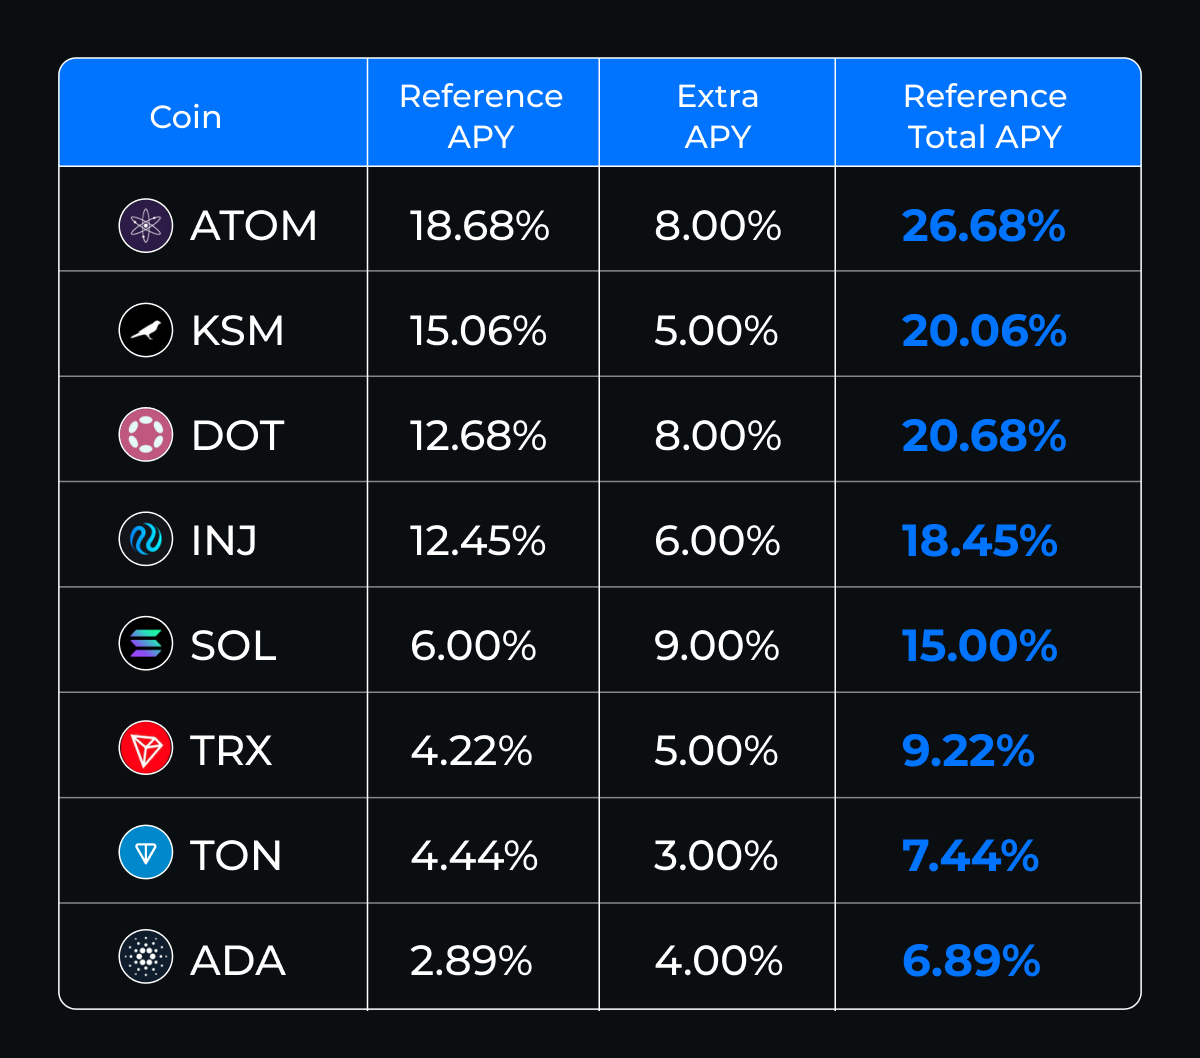This screenshot has width=1200, height=1058.
Task: Click the ADA coin icon
Action: 146,960
